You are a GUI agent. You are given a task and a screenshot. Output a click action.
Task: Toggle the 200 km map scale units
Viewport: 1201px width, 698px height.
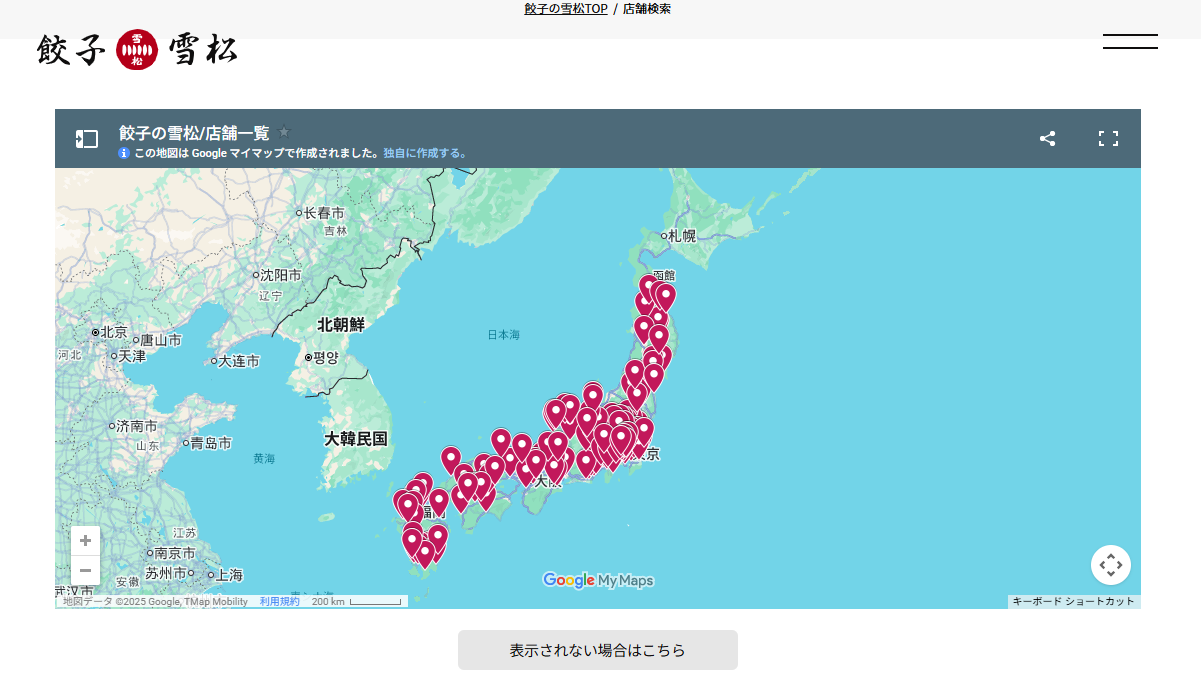[356, 602]
